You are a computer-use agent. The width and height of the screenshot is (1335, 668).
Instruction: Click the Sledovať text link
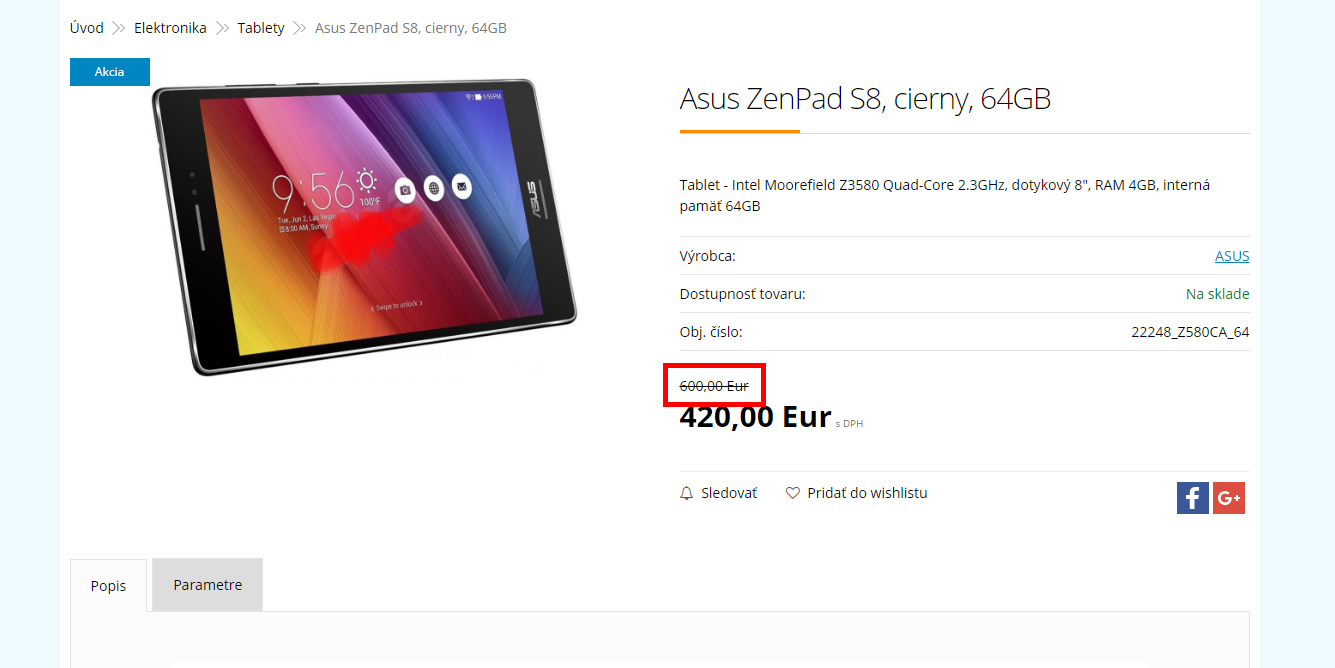[x=729, y=493]
